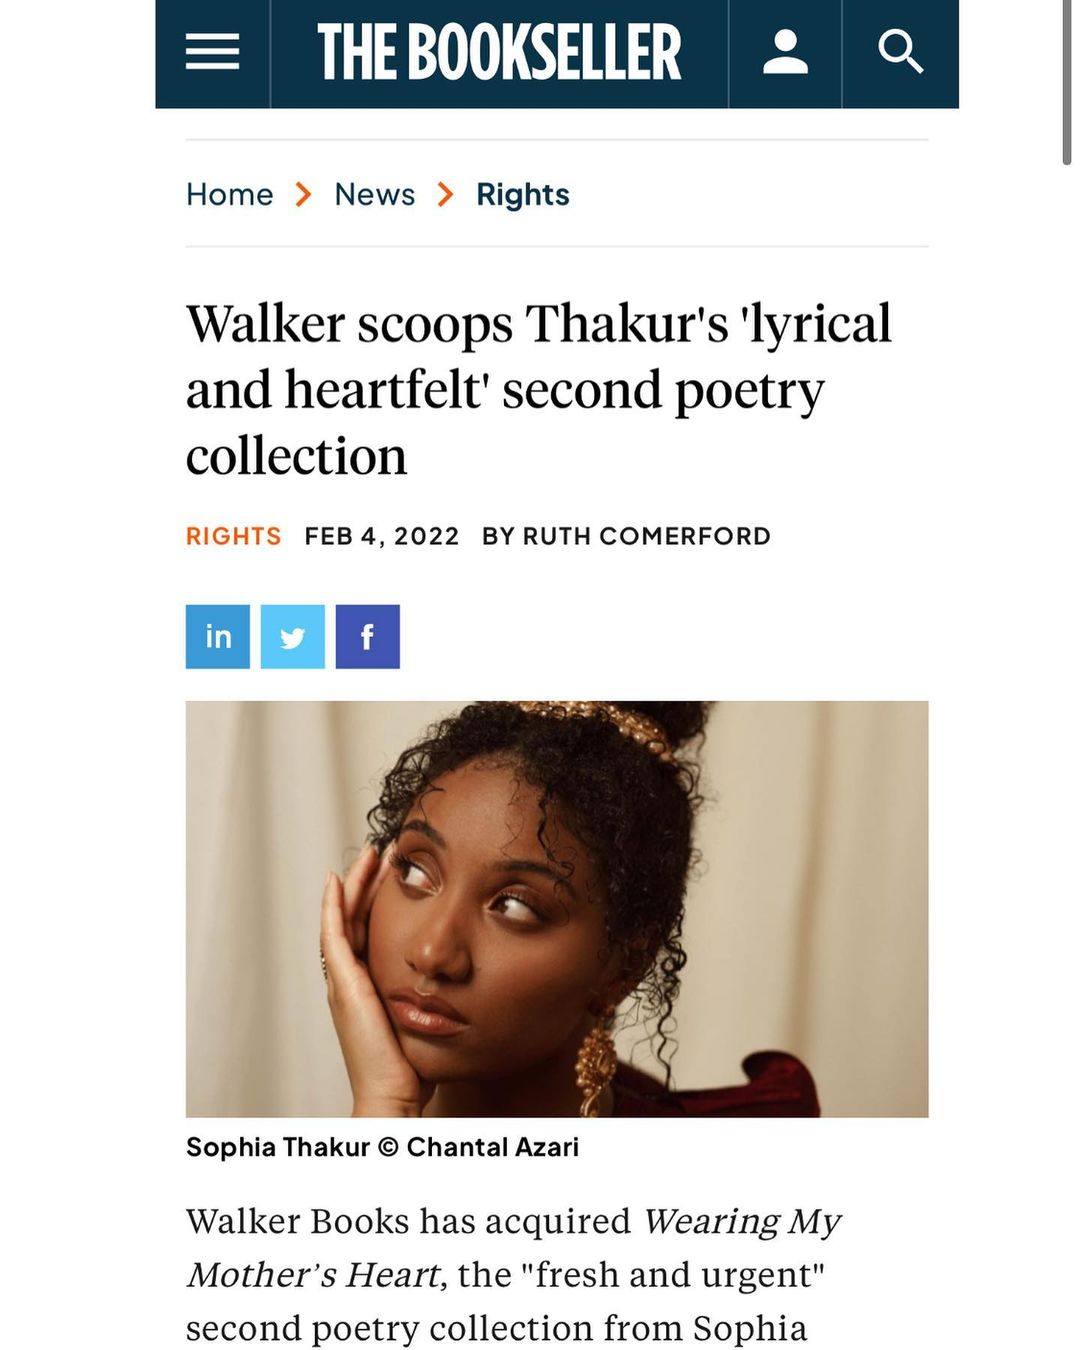The height and width of the screenshot is (1350, 1080).
Task: Click the Wearing My Mother's Heart title text
Action: coord(514,1248)
